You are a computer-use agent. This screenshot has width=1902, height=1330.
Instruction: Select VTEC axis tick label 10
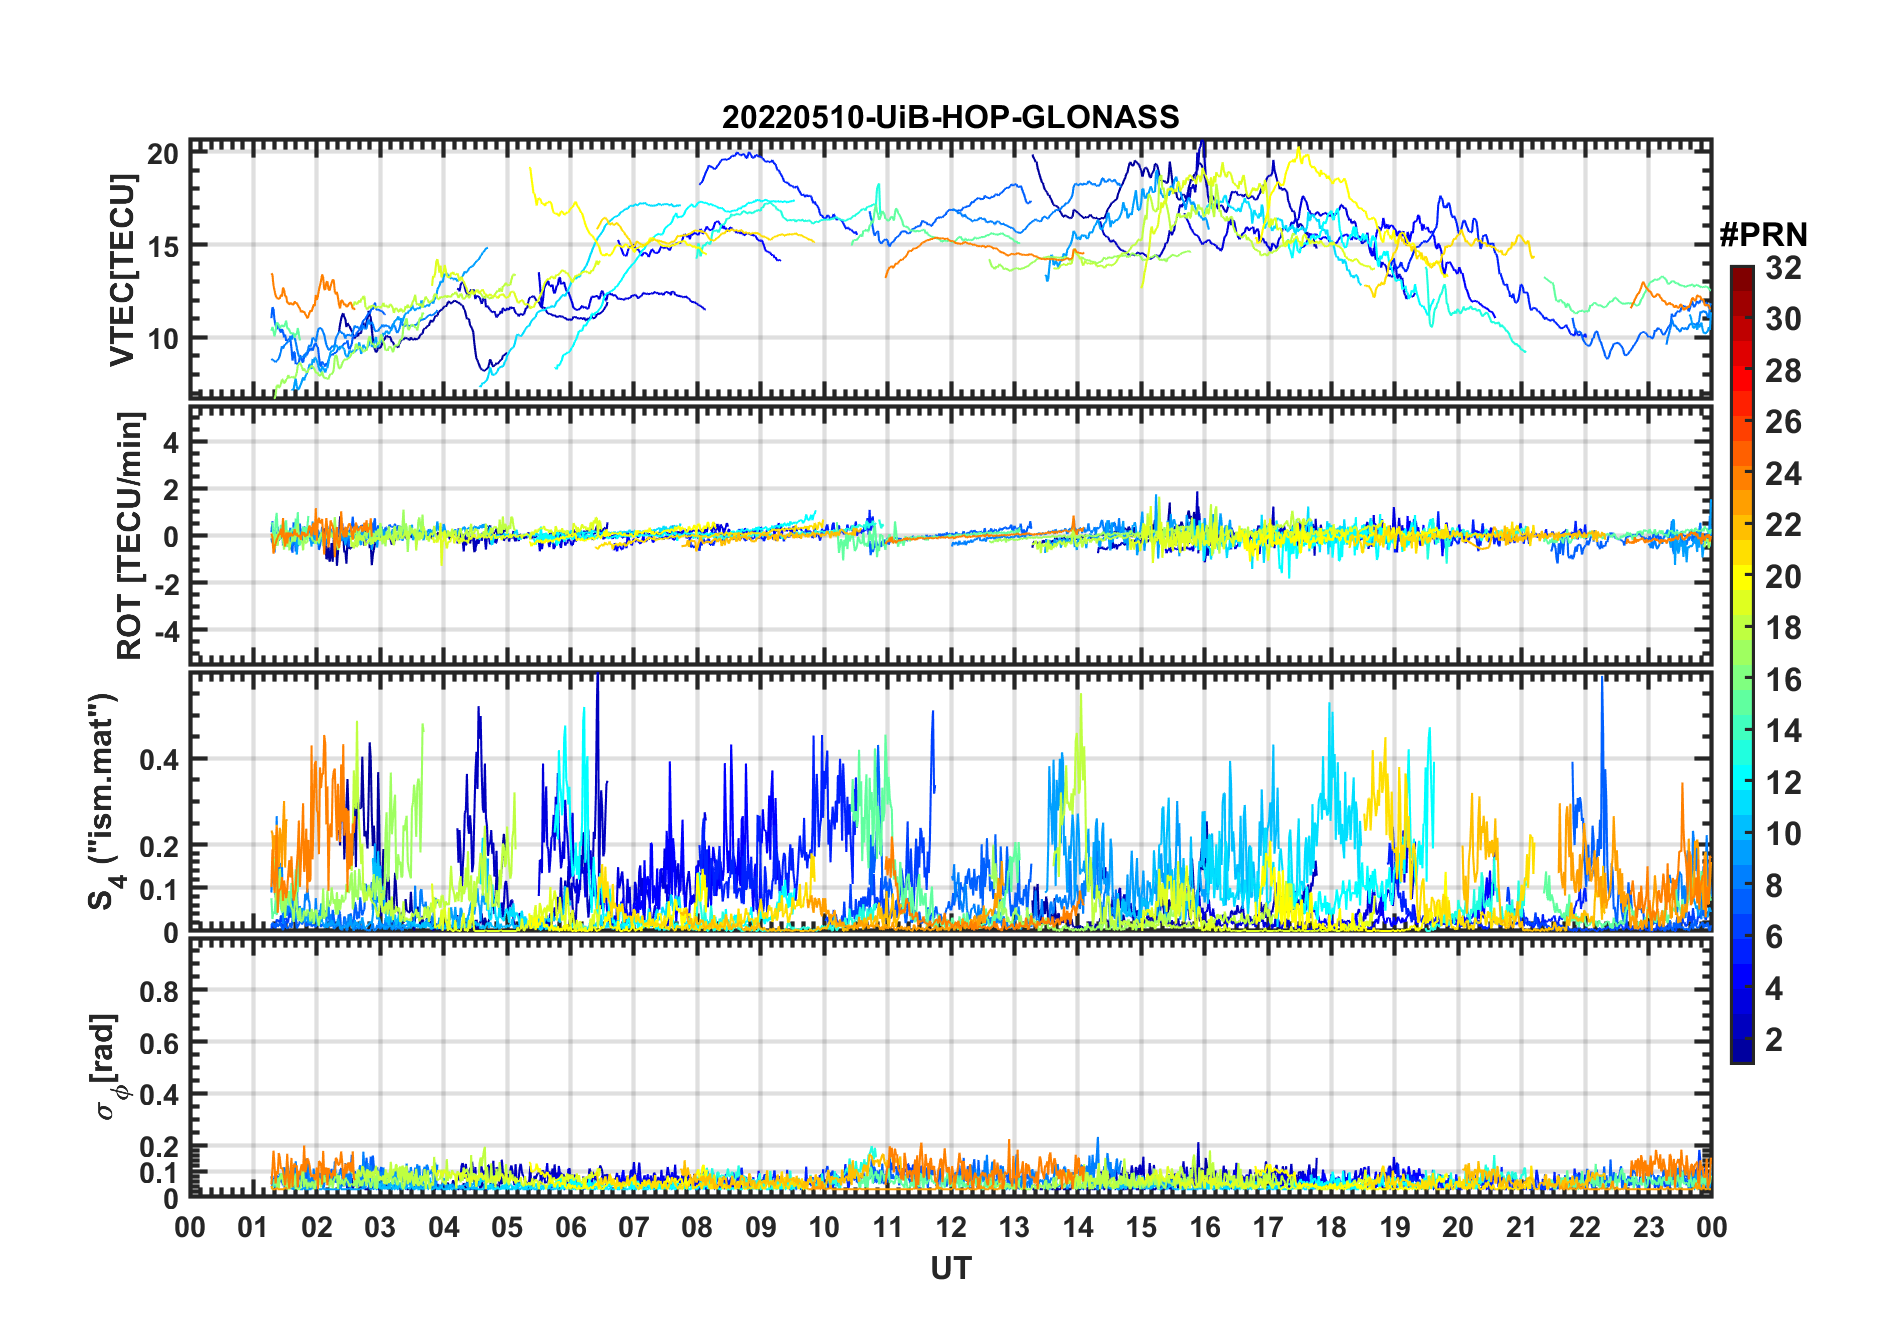163,338
